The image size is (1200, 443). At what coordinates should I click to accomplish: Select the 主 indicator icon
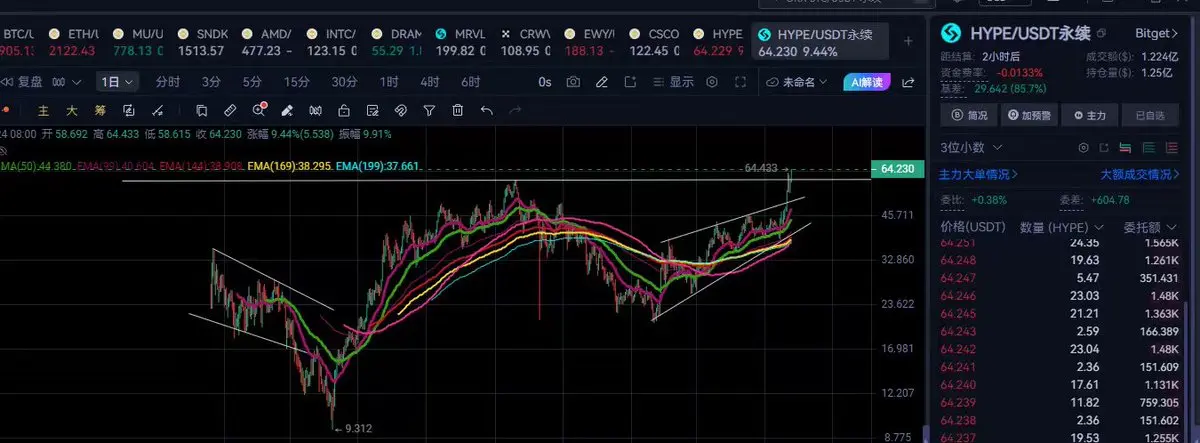click(x=43, y=110)
